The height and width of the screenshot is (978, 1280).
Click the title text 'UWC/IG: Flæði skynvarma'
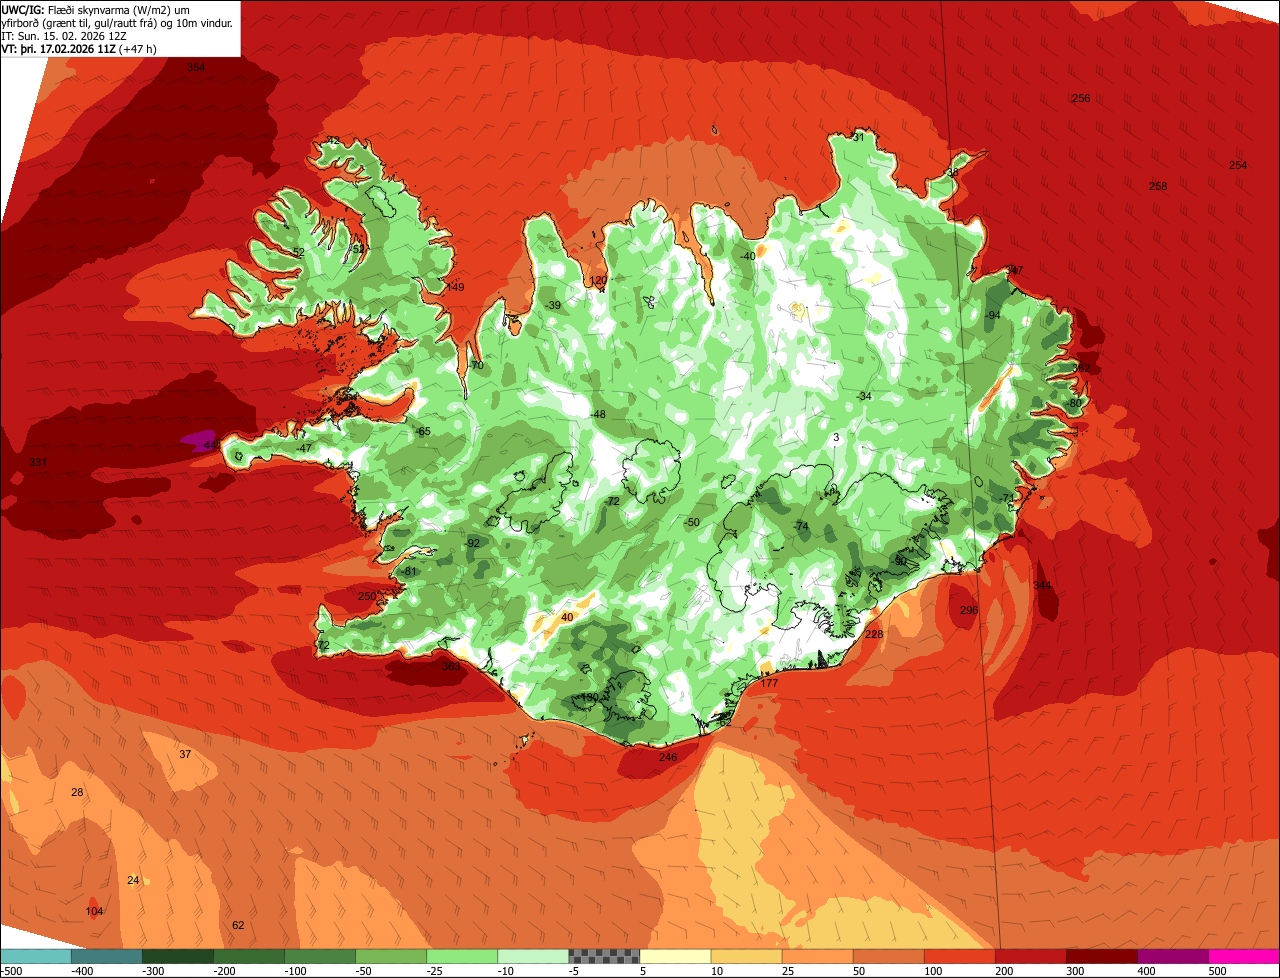tap(66, 9)
